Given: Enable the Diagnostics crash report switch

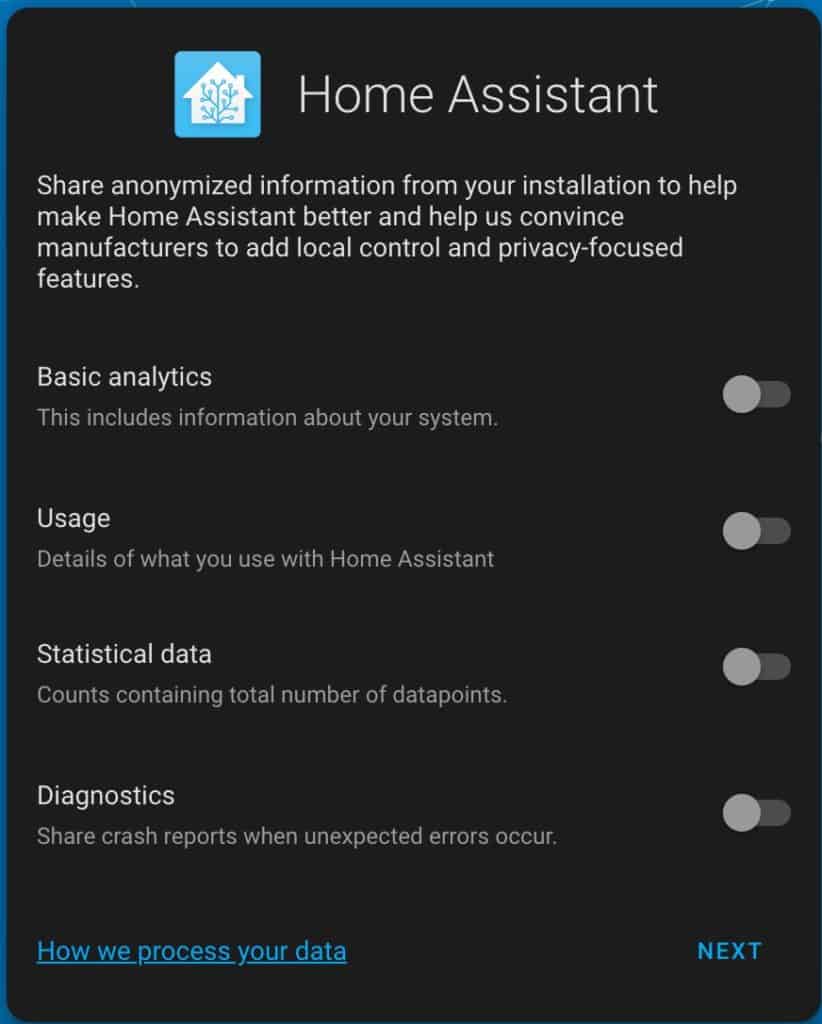Looking at the screenshot, I should 756,812.
